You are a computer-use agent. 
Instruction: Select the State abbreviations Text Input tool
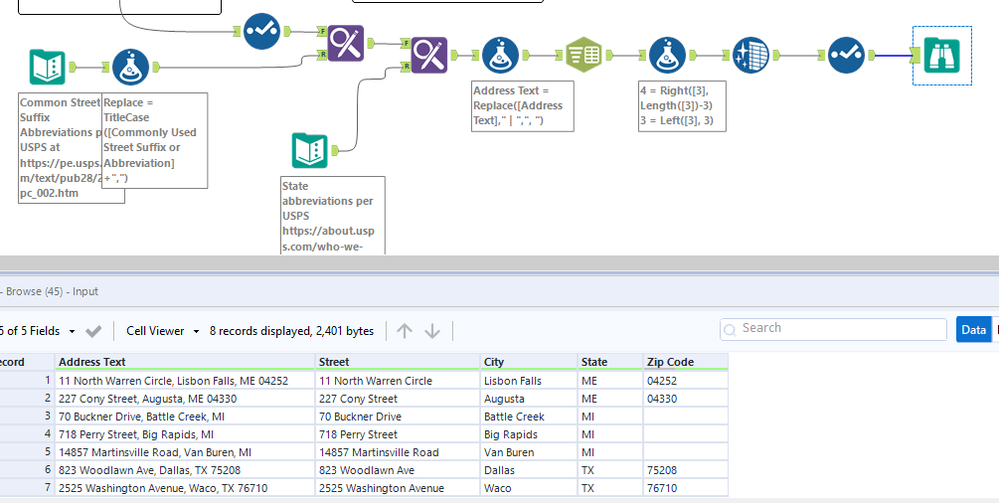tap(309, 151)
